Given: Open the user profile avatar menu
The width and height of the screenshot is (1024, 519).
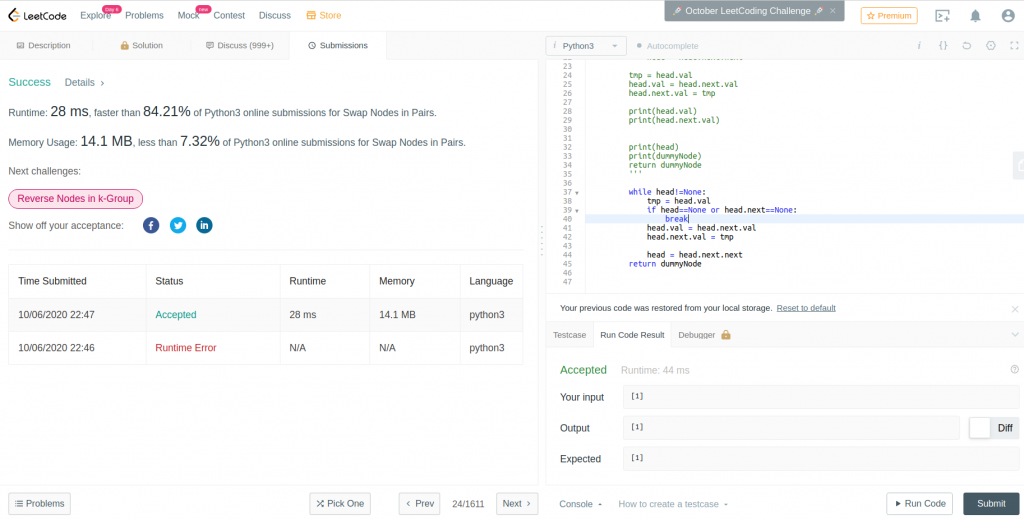Looking at the screenshot, I should tap(1007, 15).
